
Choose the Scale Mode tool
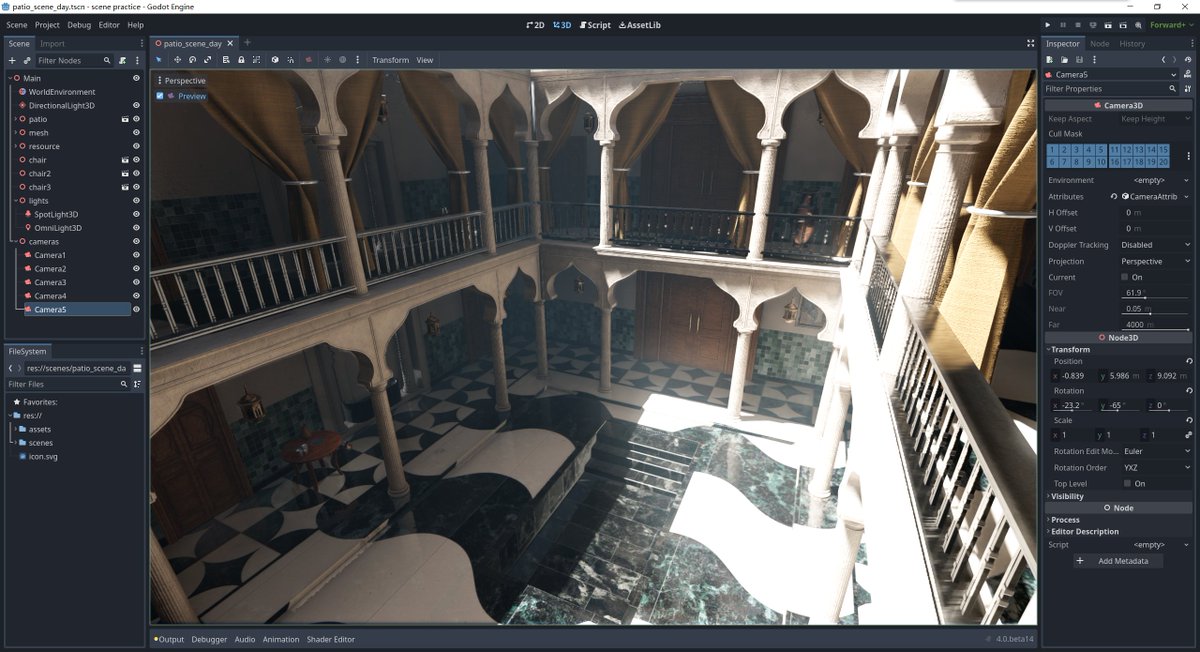click(x=207, y=60)
